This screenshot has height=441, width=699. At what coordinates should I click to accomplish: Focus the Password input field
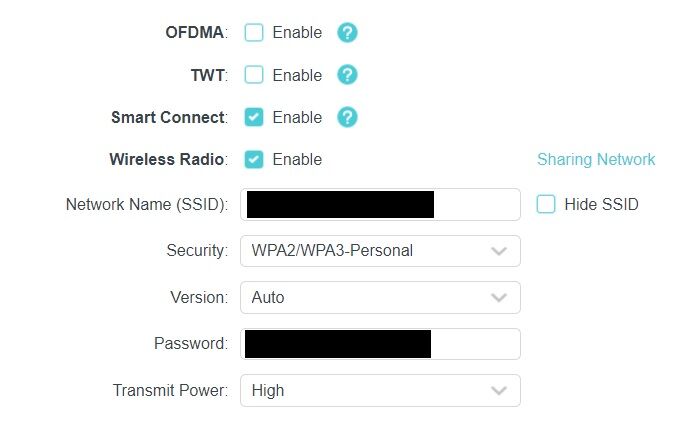(x=380, y=344)
